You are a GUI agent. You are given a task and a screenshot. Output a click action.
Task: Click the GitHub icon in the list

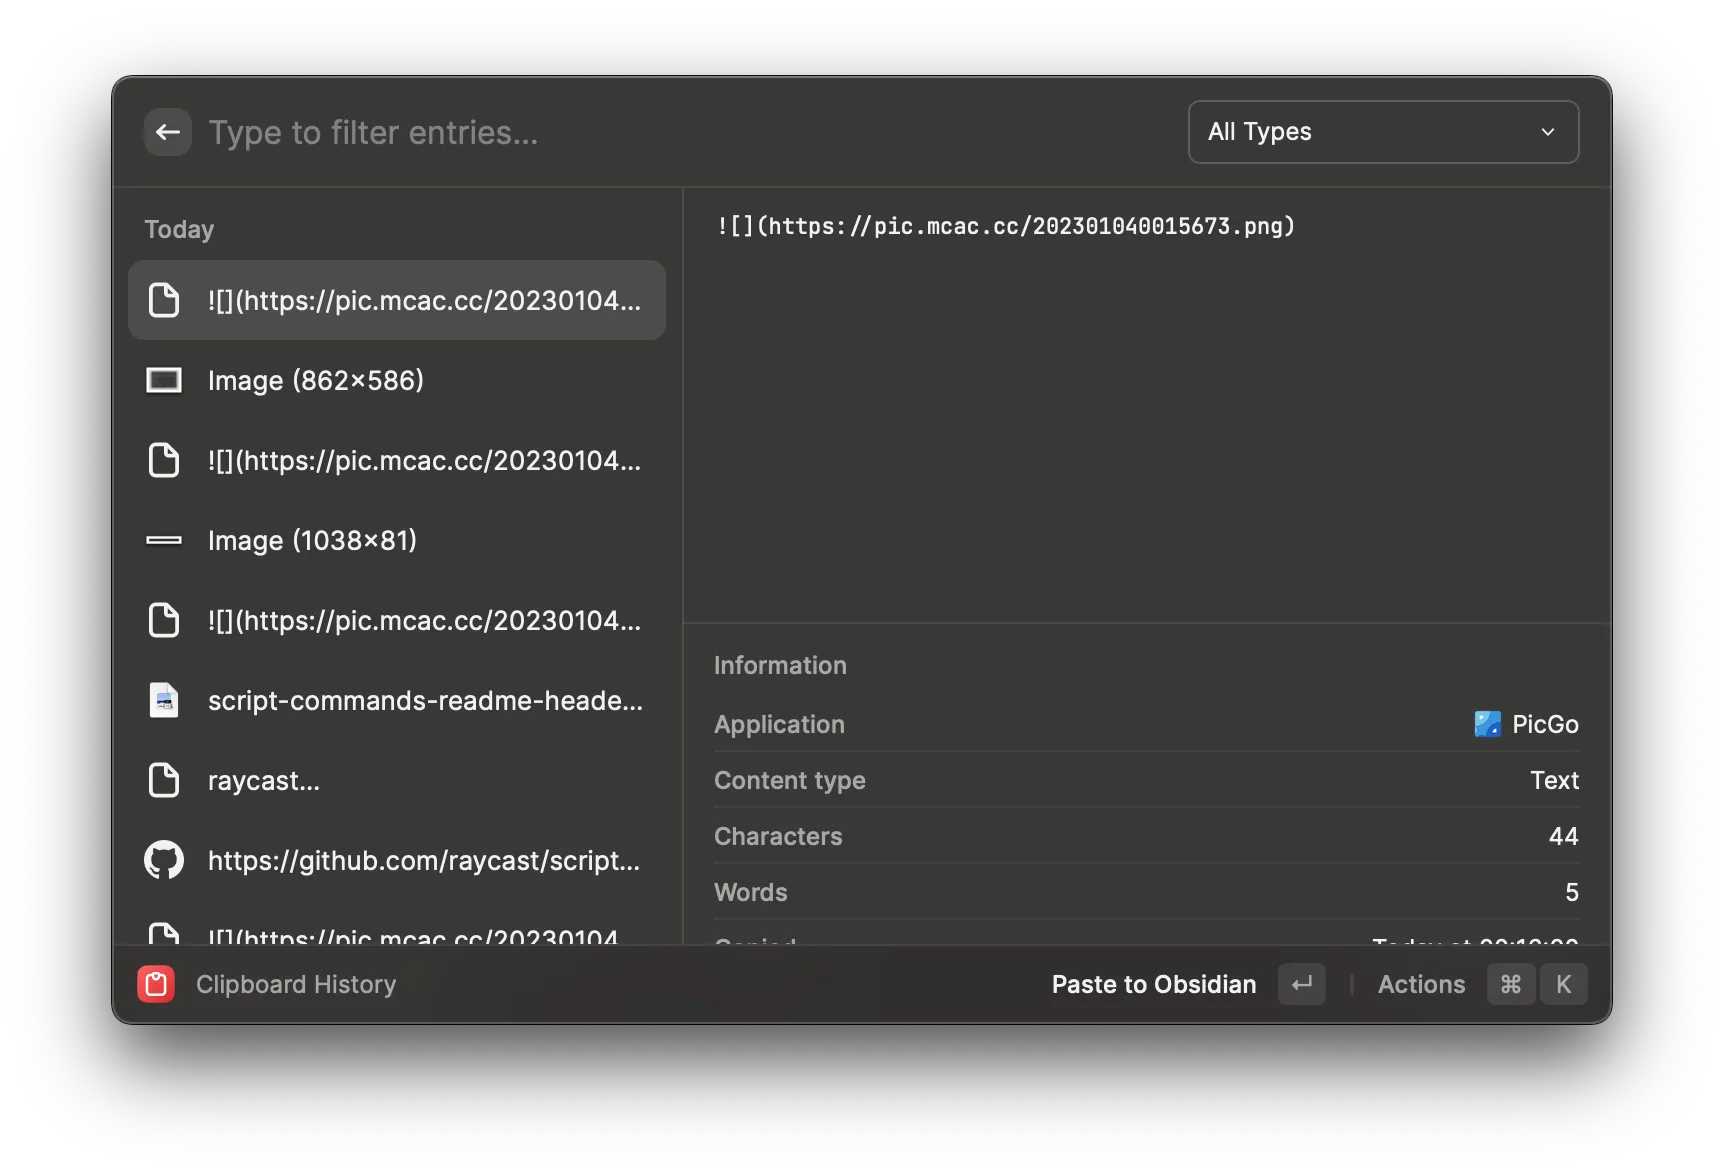164,860
